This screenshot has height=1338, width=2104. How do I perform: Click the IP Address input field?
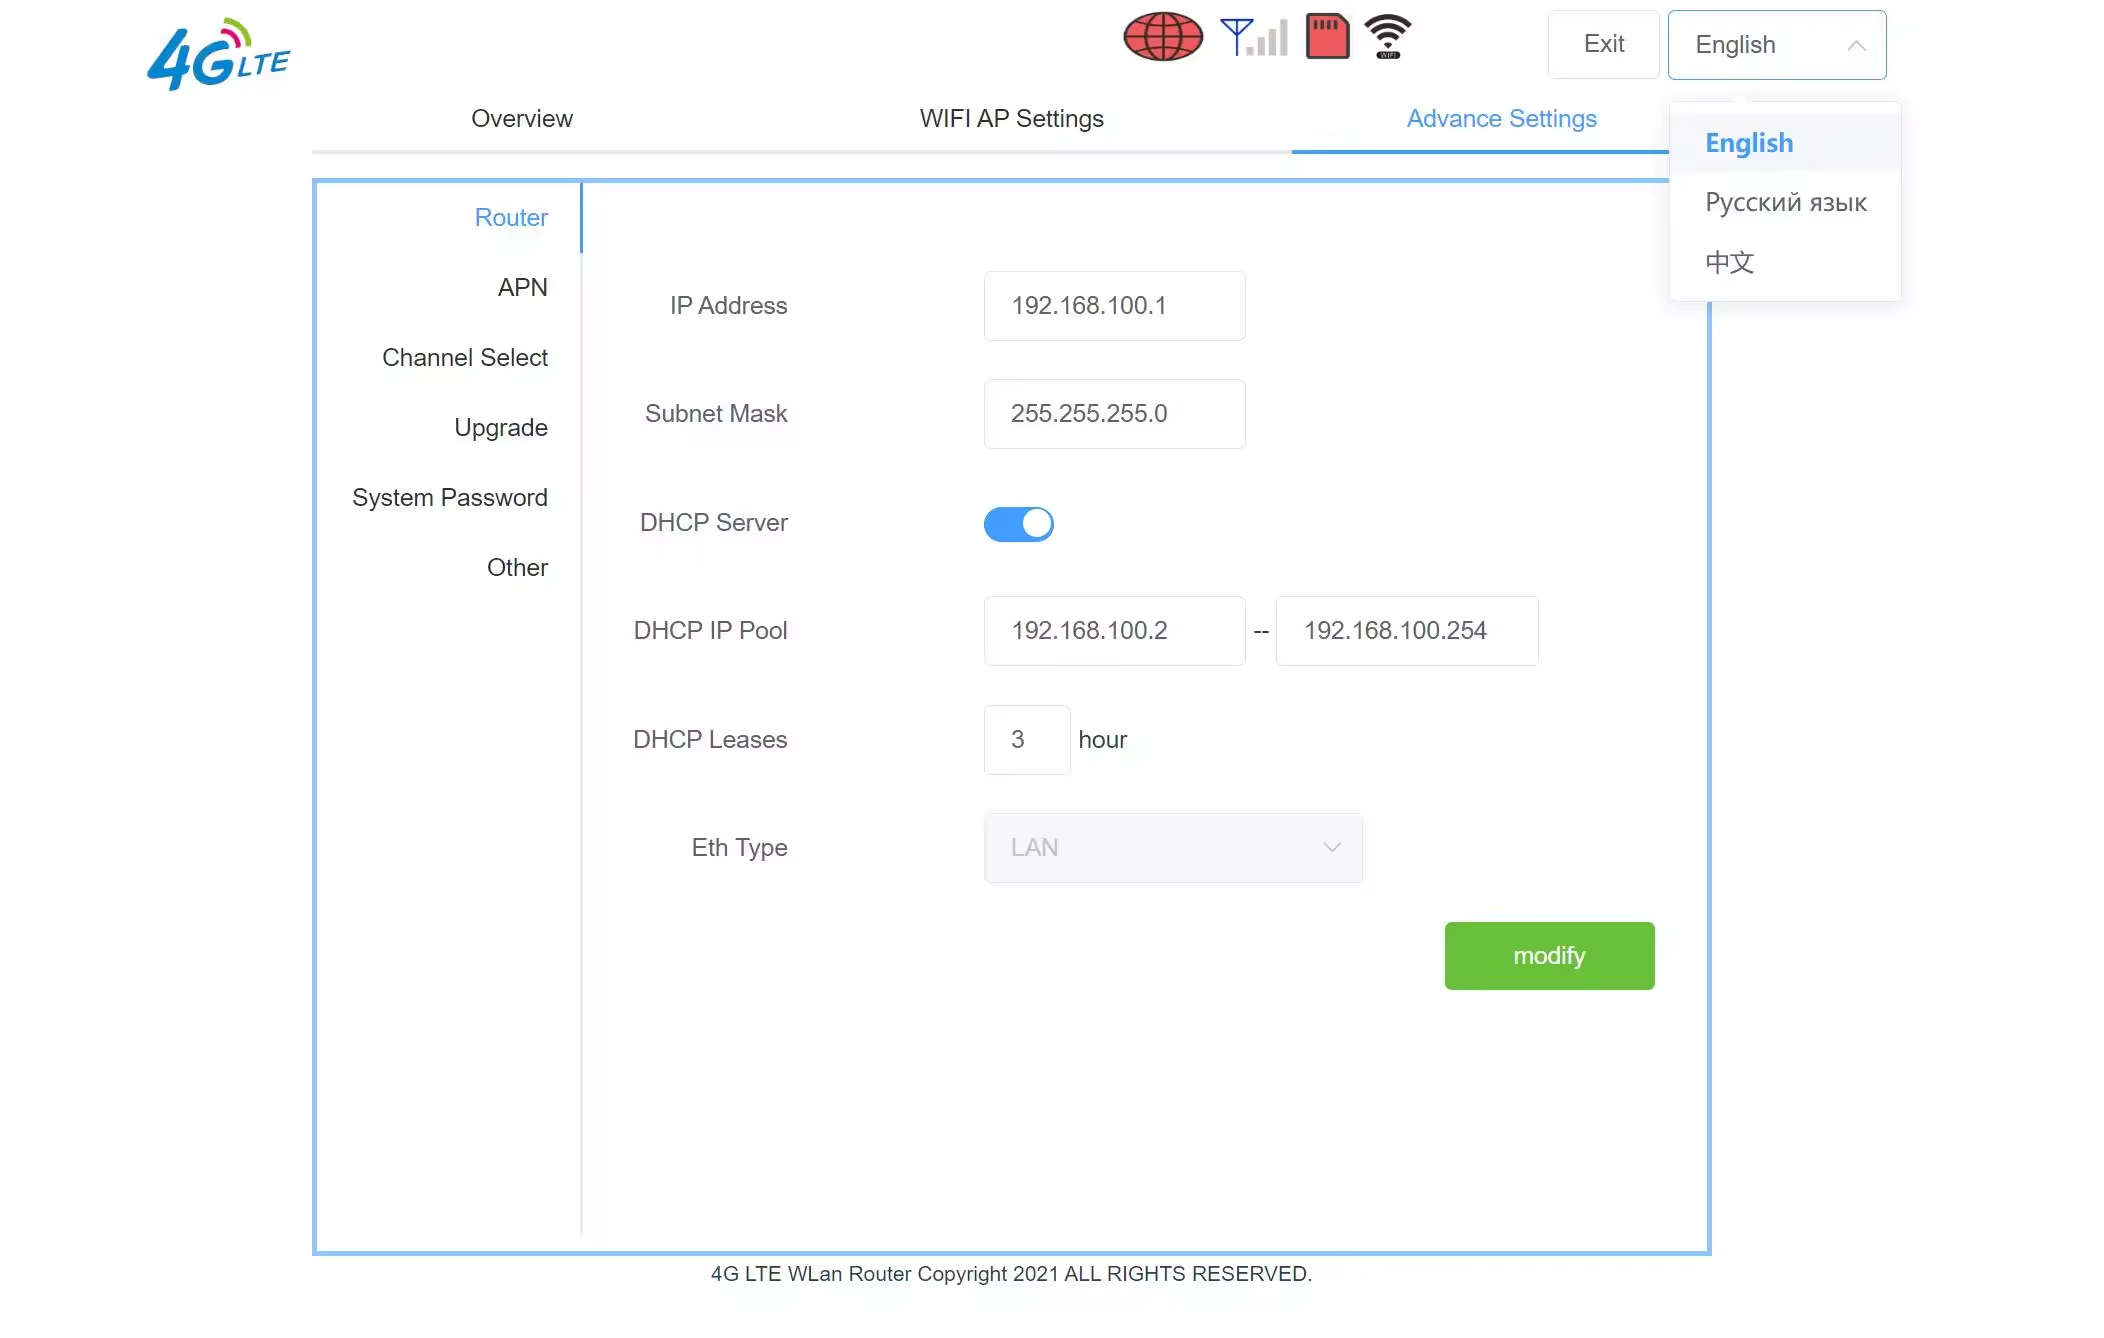(1114, 306)
